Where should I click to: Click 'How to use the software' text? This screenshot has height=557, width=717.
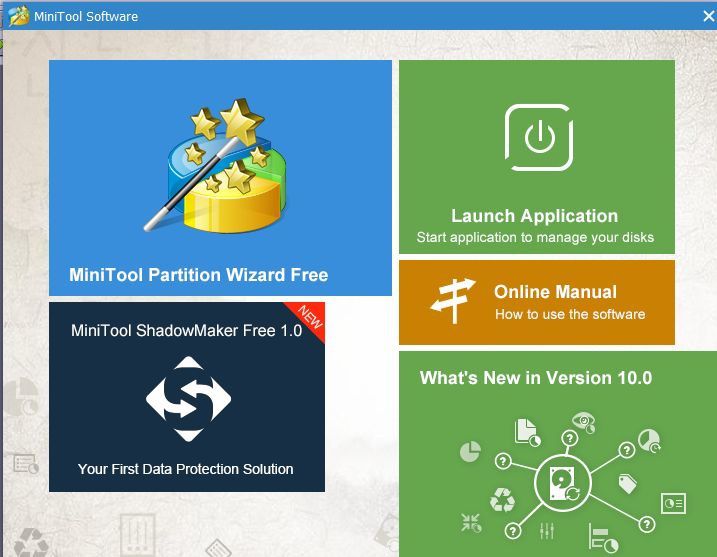click(x=570, y=314)
